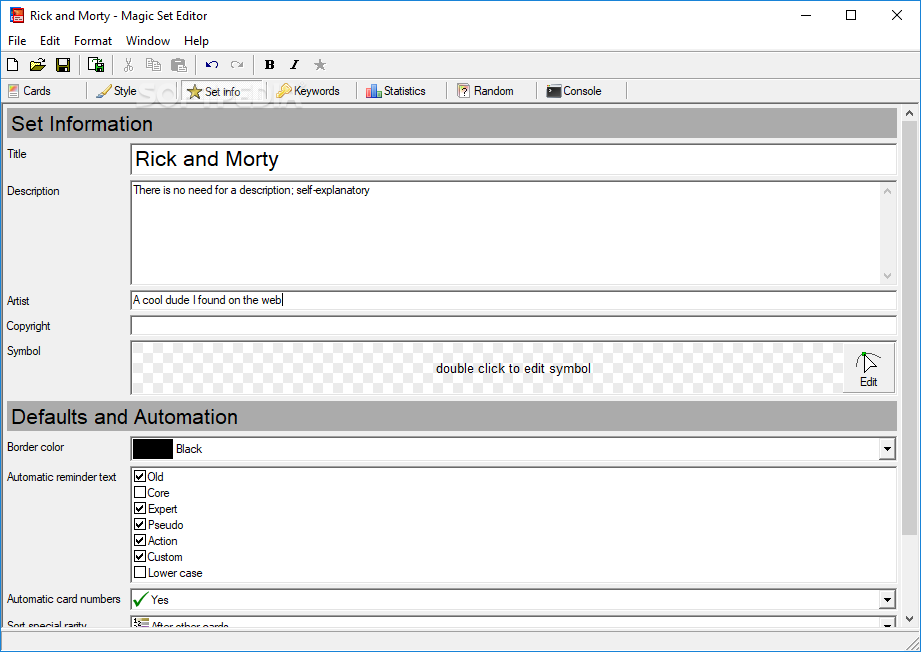
Task: Open the Window menu
Action: pyautogui.click(x=148, y=41)
